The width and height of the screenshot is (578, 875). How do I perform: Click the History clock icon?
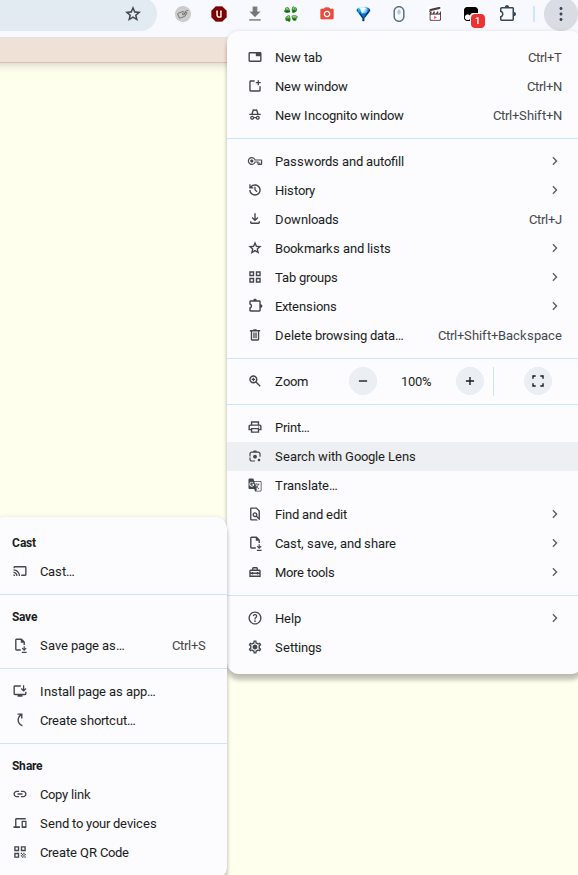coord(255,190)
